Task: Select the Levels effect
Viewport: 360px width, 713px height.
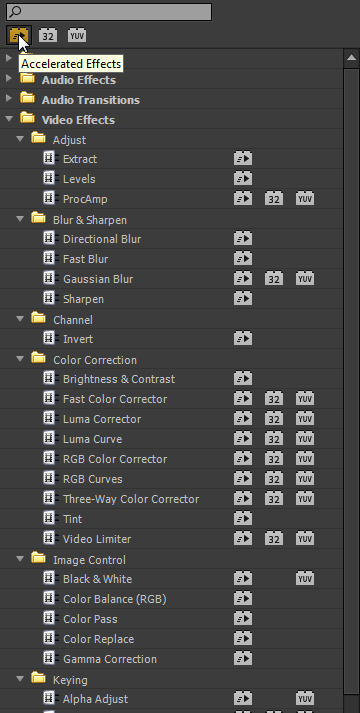Action: point(79,179)
